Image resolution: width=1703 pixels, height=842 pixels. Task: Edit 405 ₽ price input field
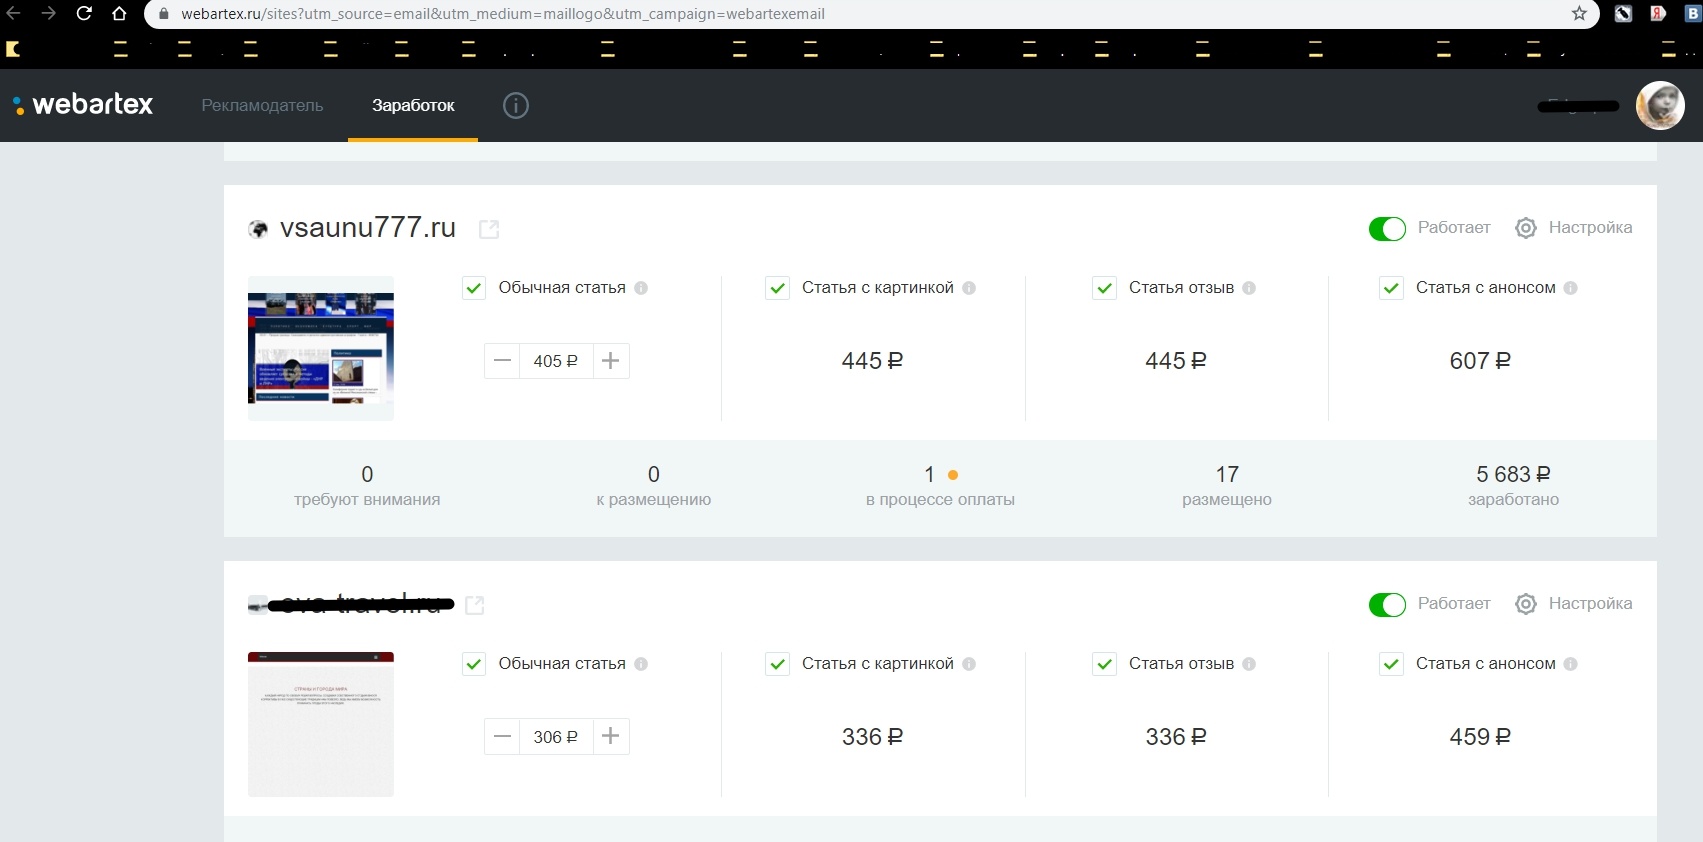tap(556, 361)
